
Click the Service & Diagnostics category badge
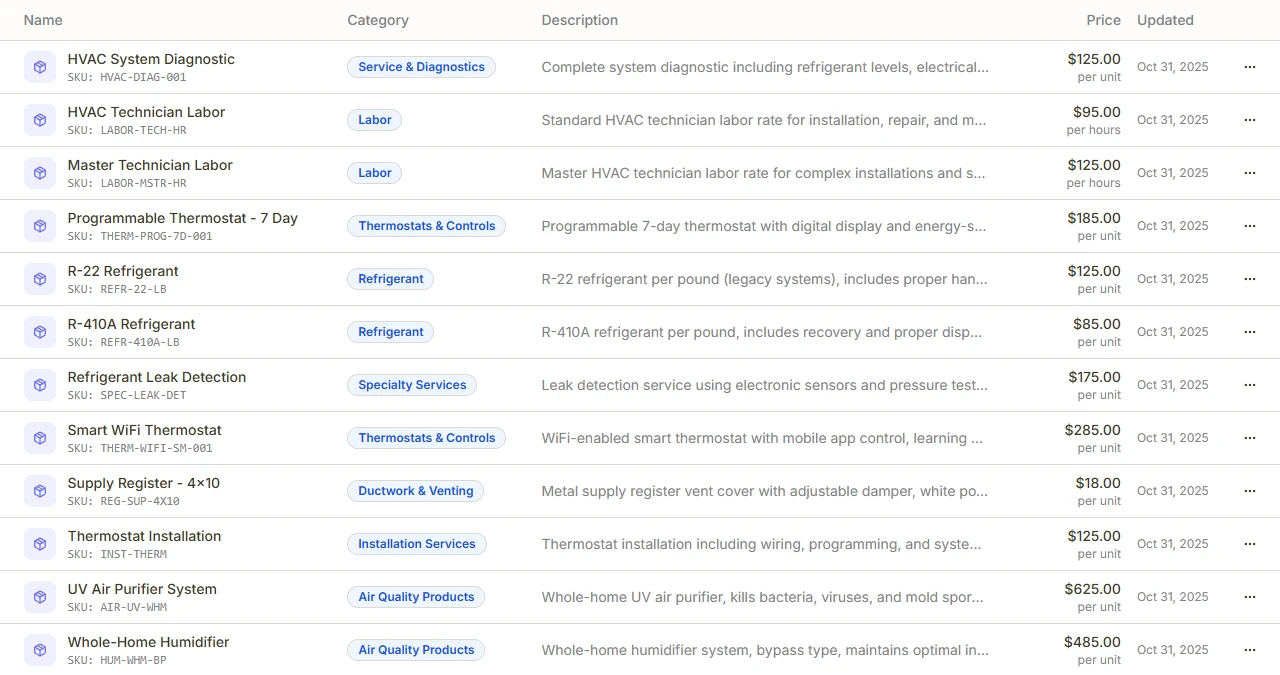[421, 67]
